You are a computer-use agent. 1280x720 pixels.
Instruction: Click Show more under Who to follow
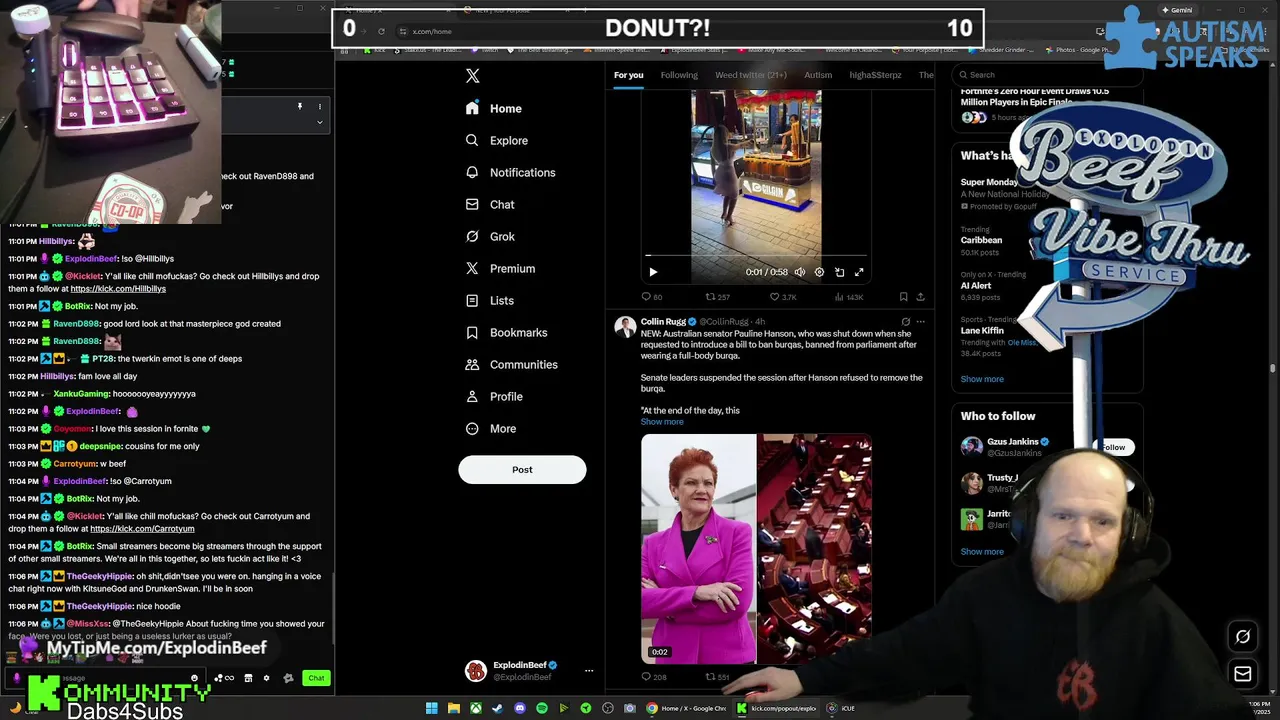(982, 552)
